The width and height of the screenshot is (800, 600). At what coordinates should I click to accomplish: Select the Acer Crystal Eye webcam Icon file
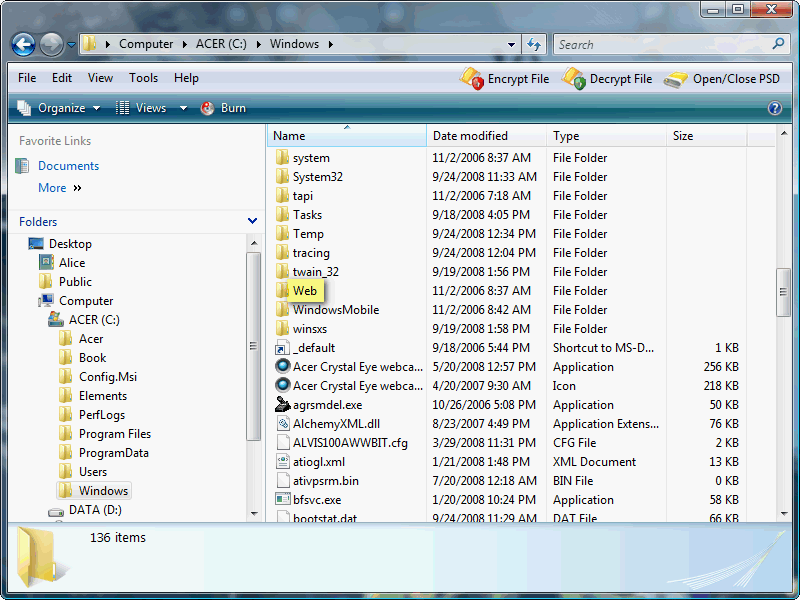[282, 385]
